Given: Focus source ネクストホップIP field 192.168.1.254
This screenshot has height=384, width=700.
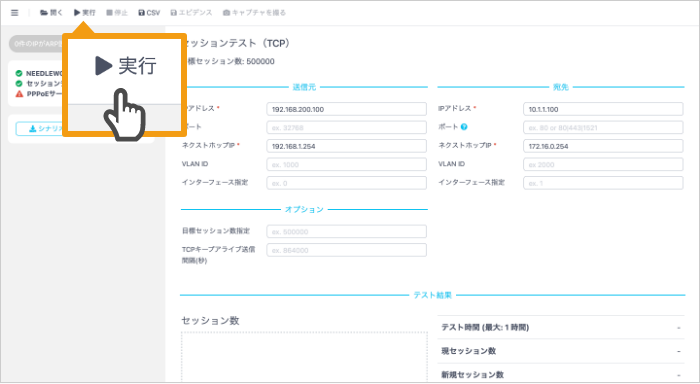Looking at the screenshot, I should [x=346, y=146].
